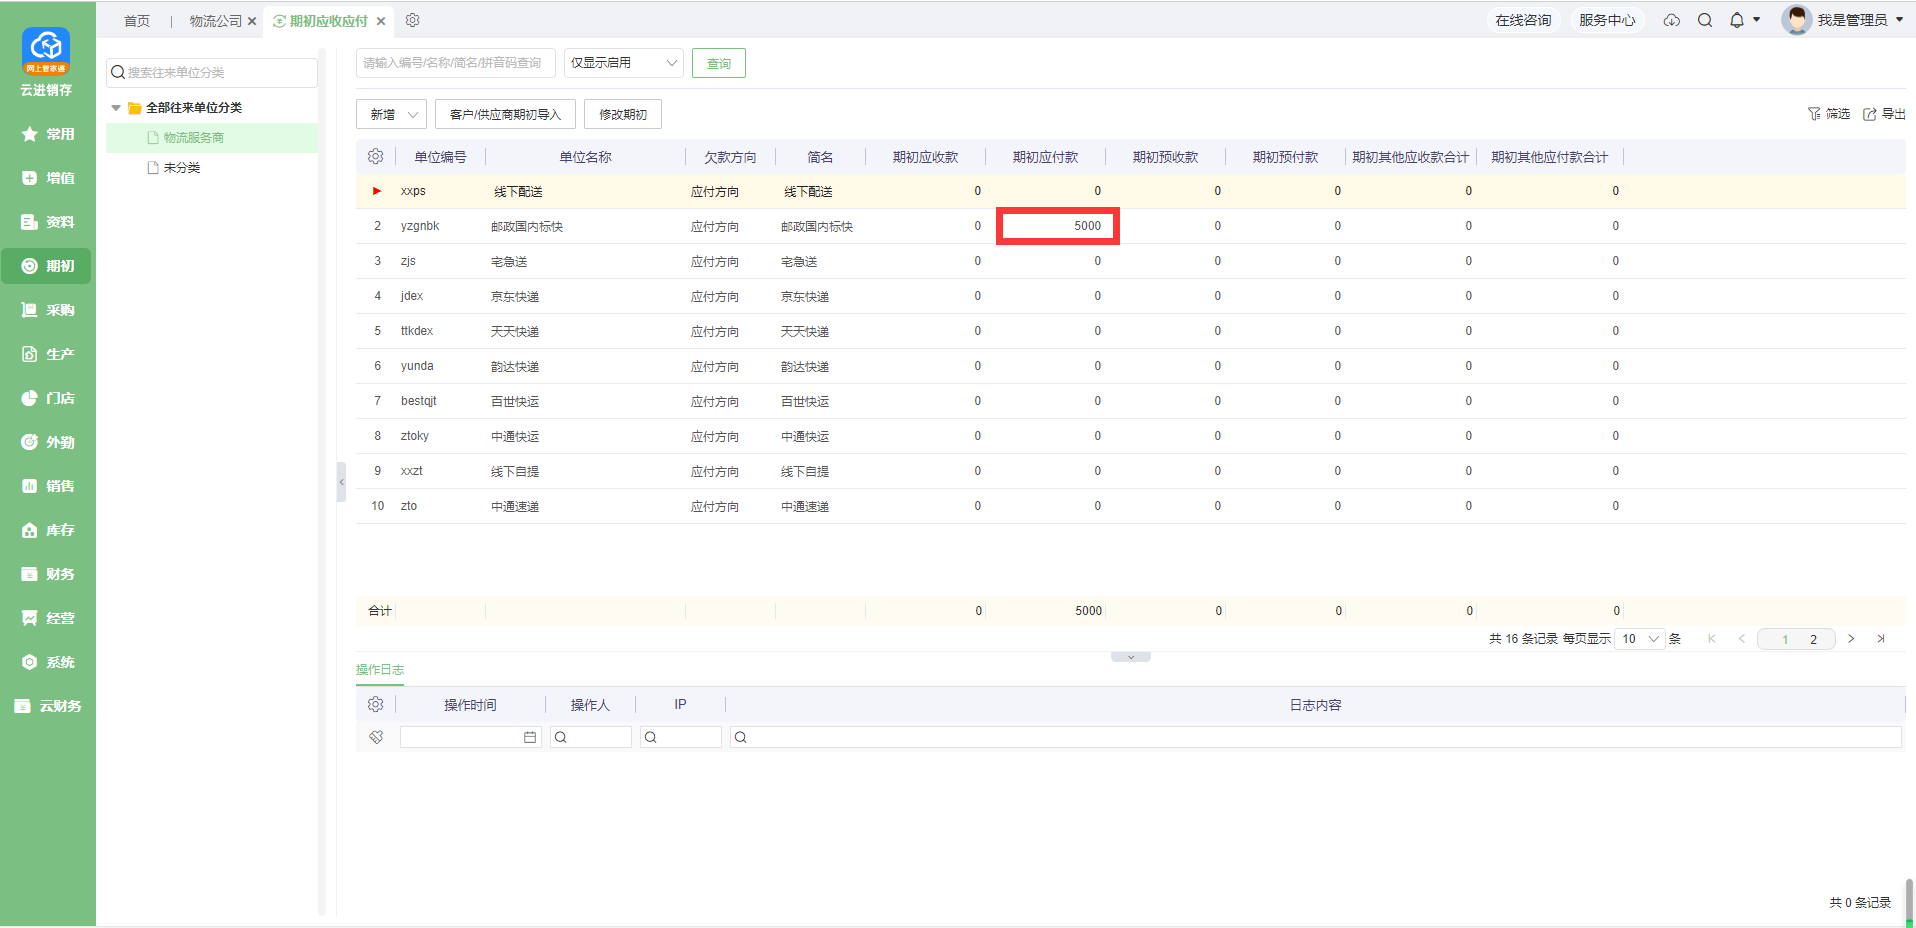Sort by 单位名称 column header
1916x928 pixels.
(585, 157)
